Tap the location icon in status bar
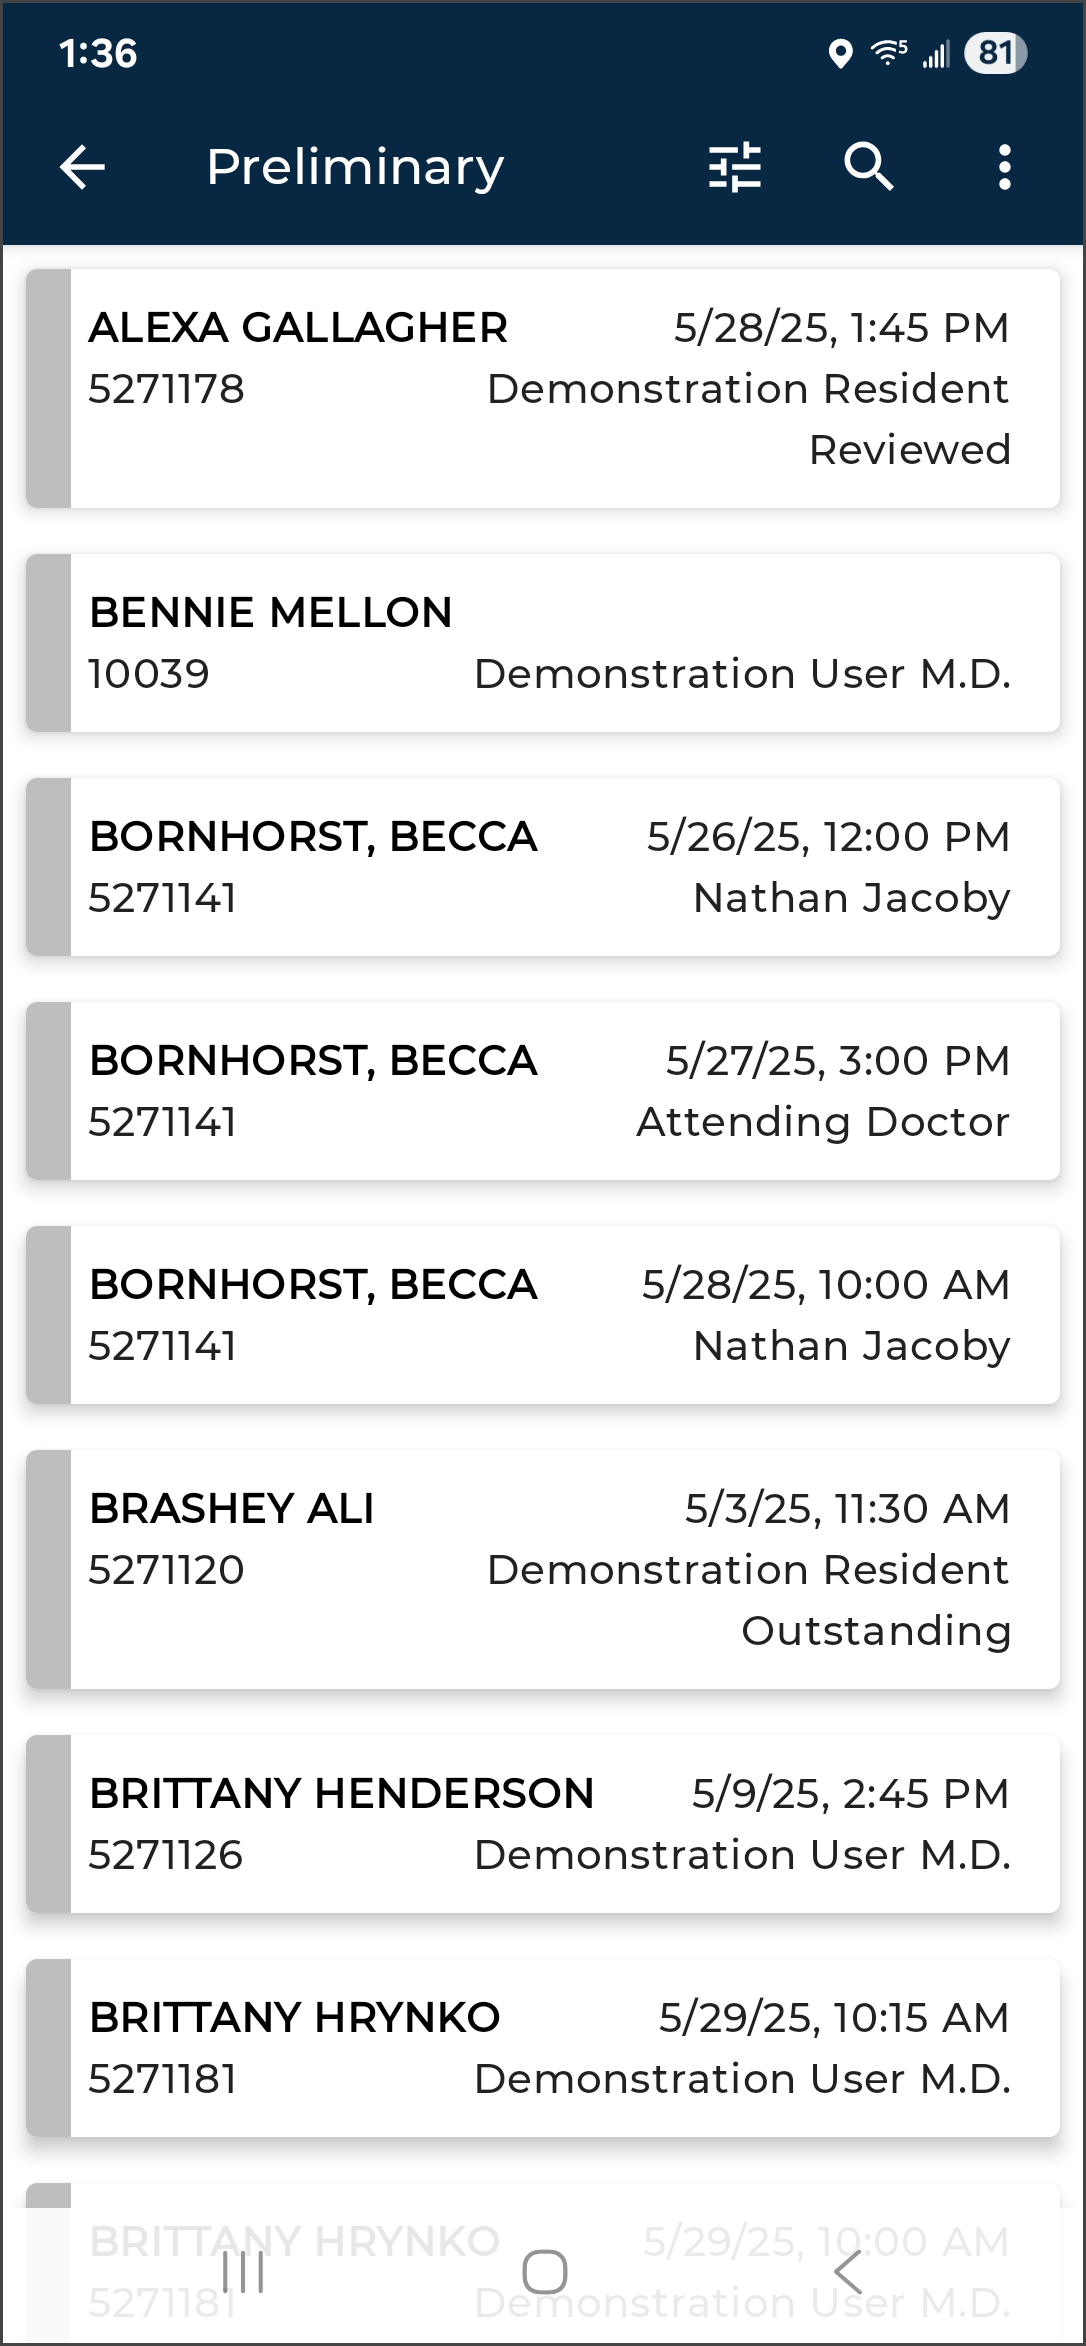1086x2346 pixels. coord(840,54)
